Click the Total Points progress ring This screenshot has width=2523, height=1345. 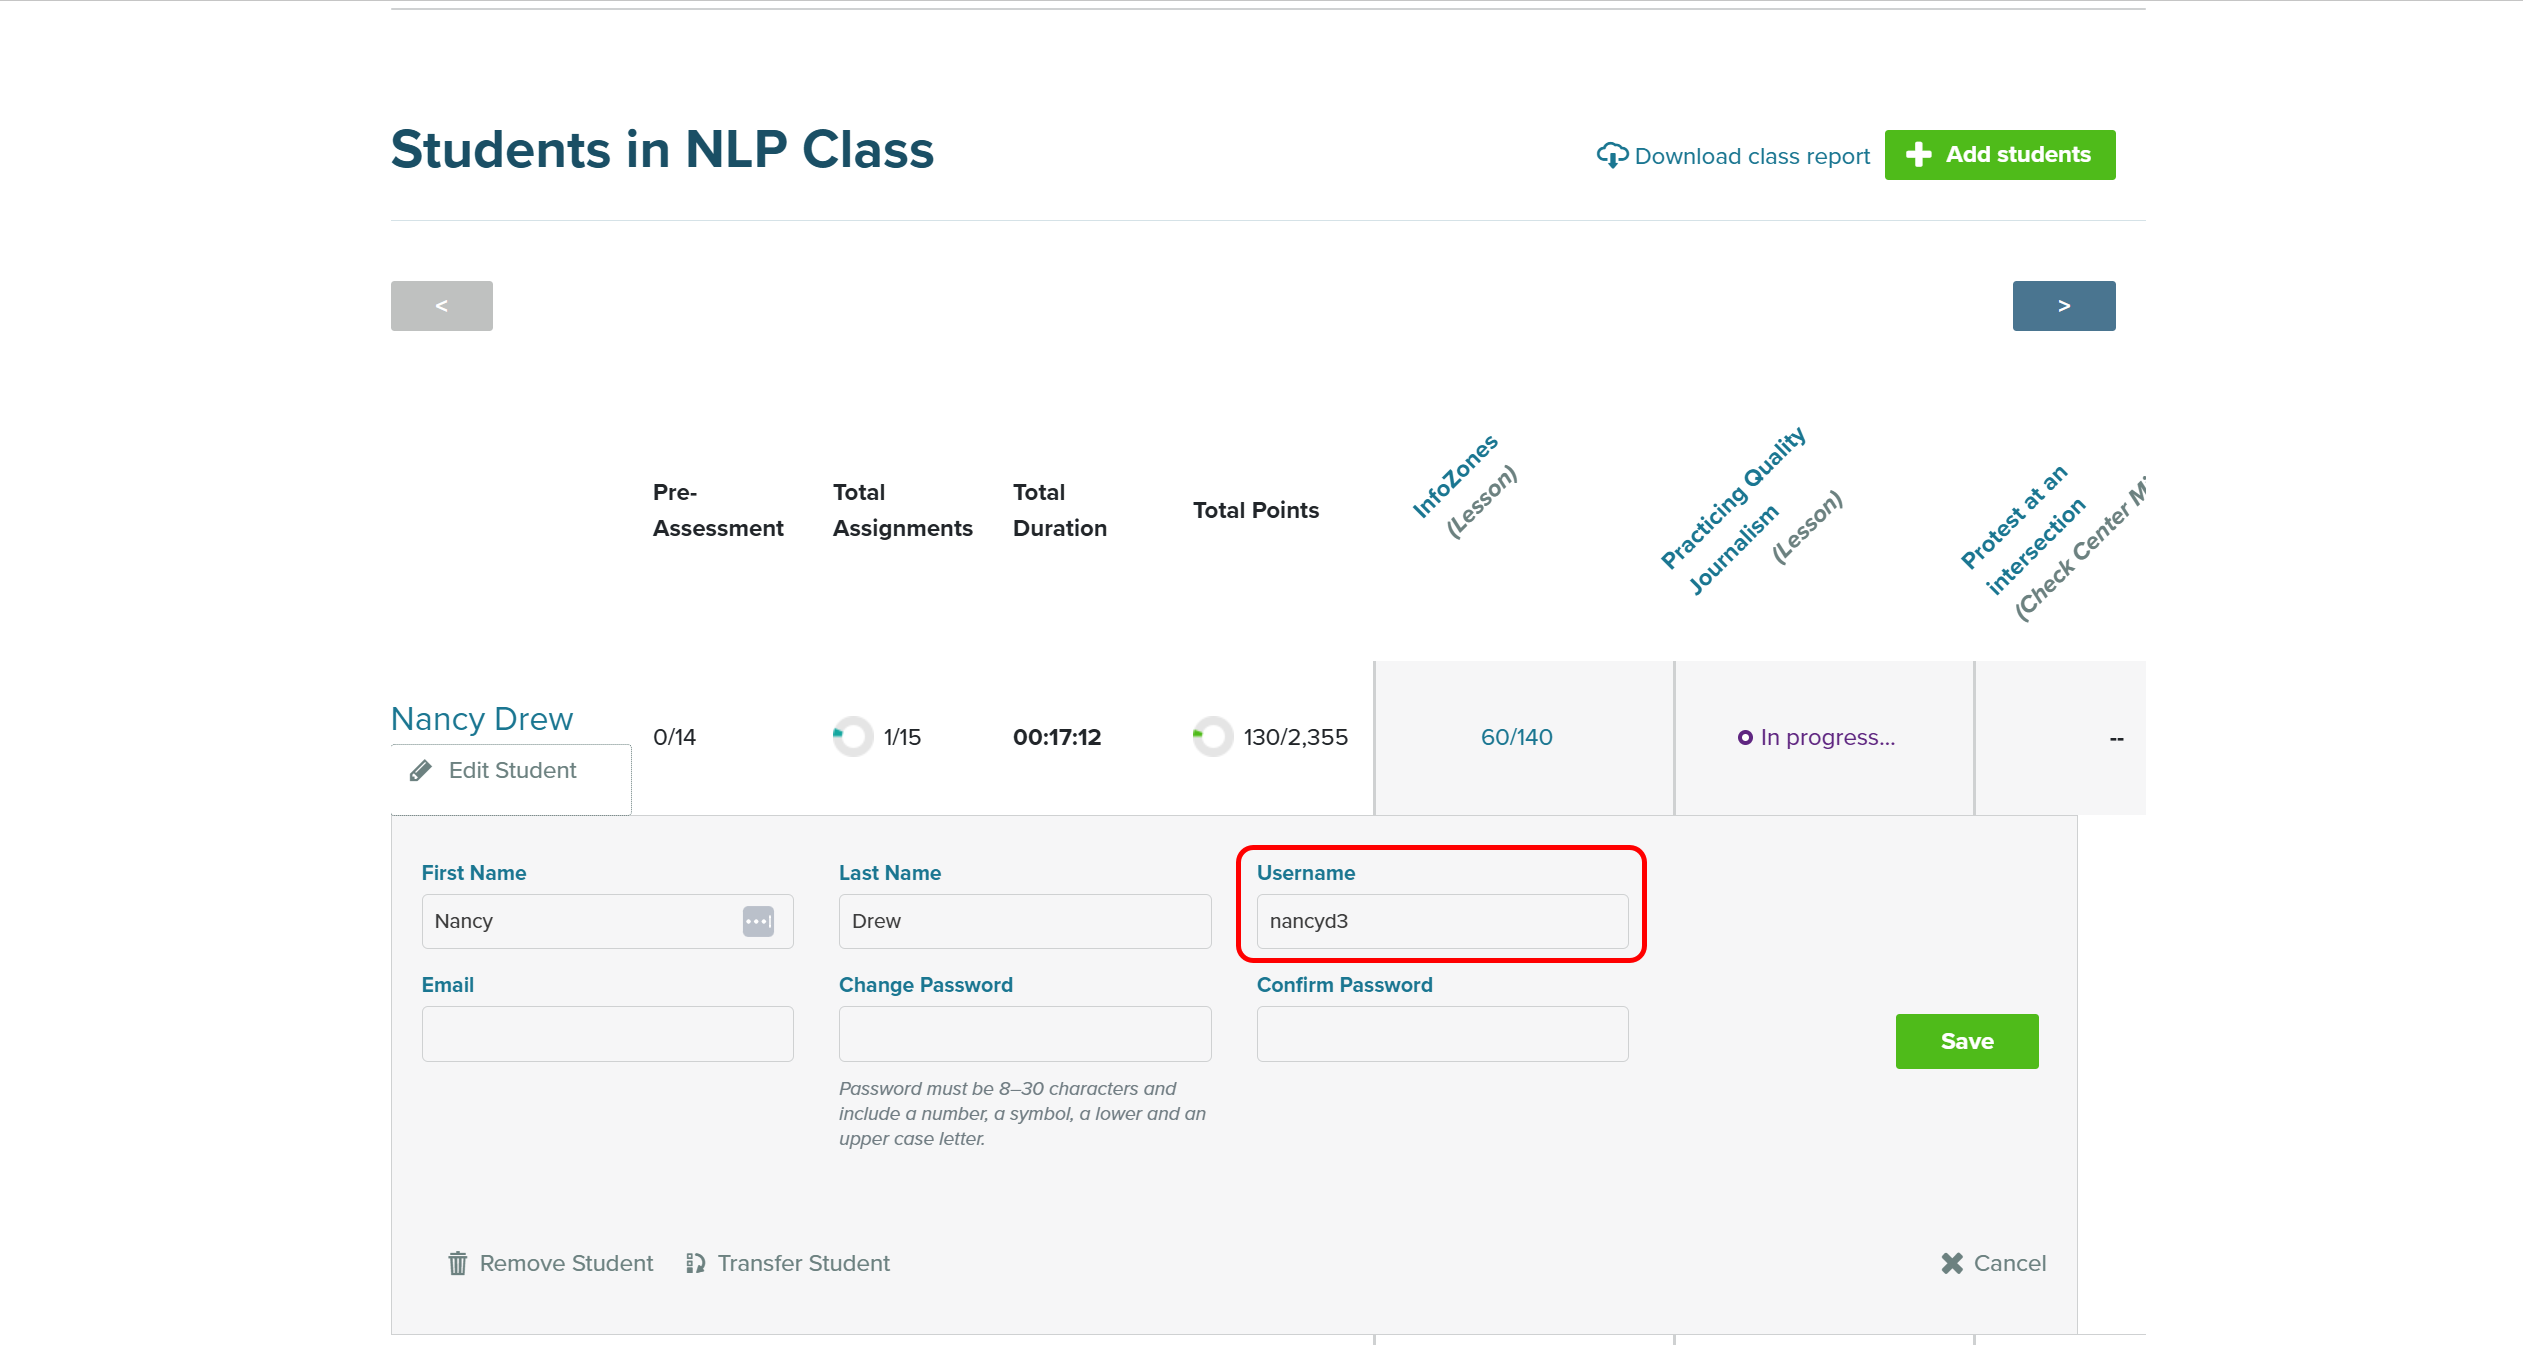tap(1212, 737)
